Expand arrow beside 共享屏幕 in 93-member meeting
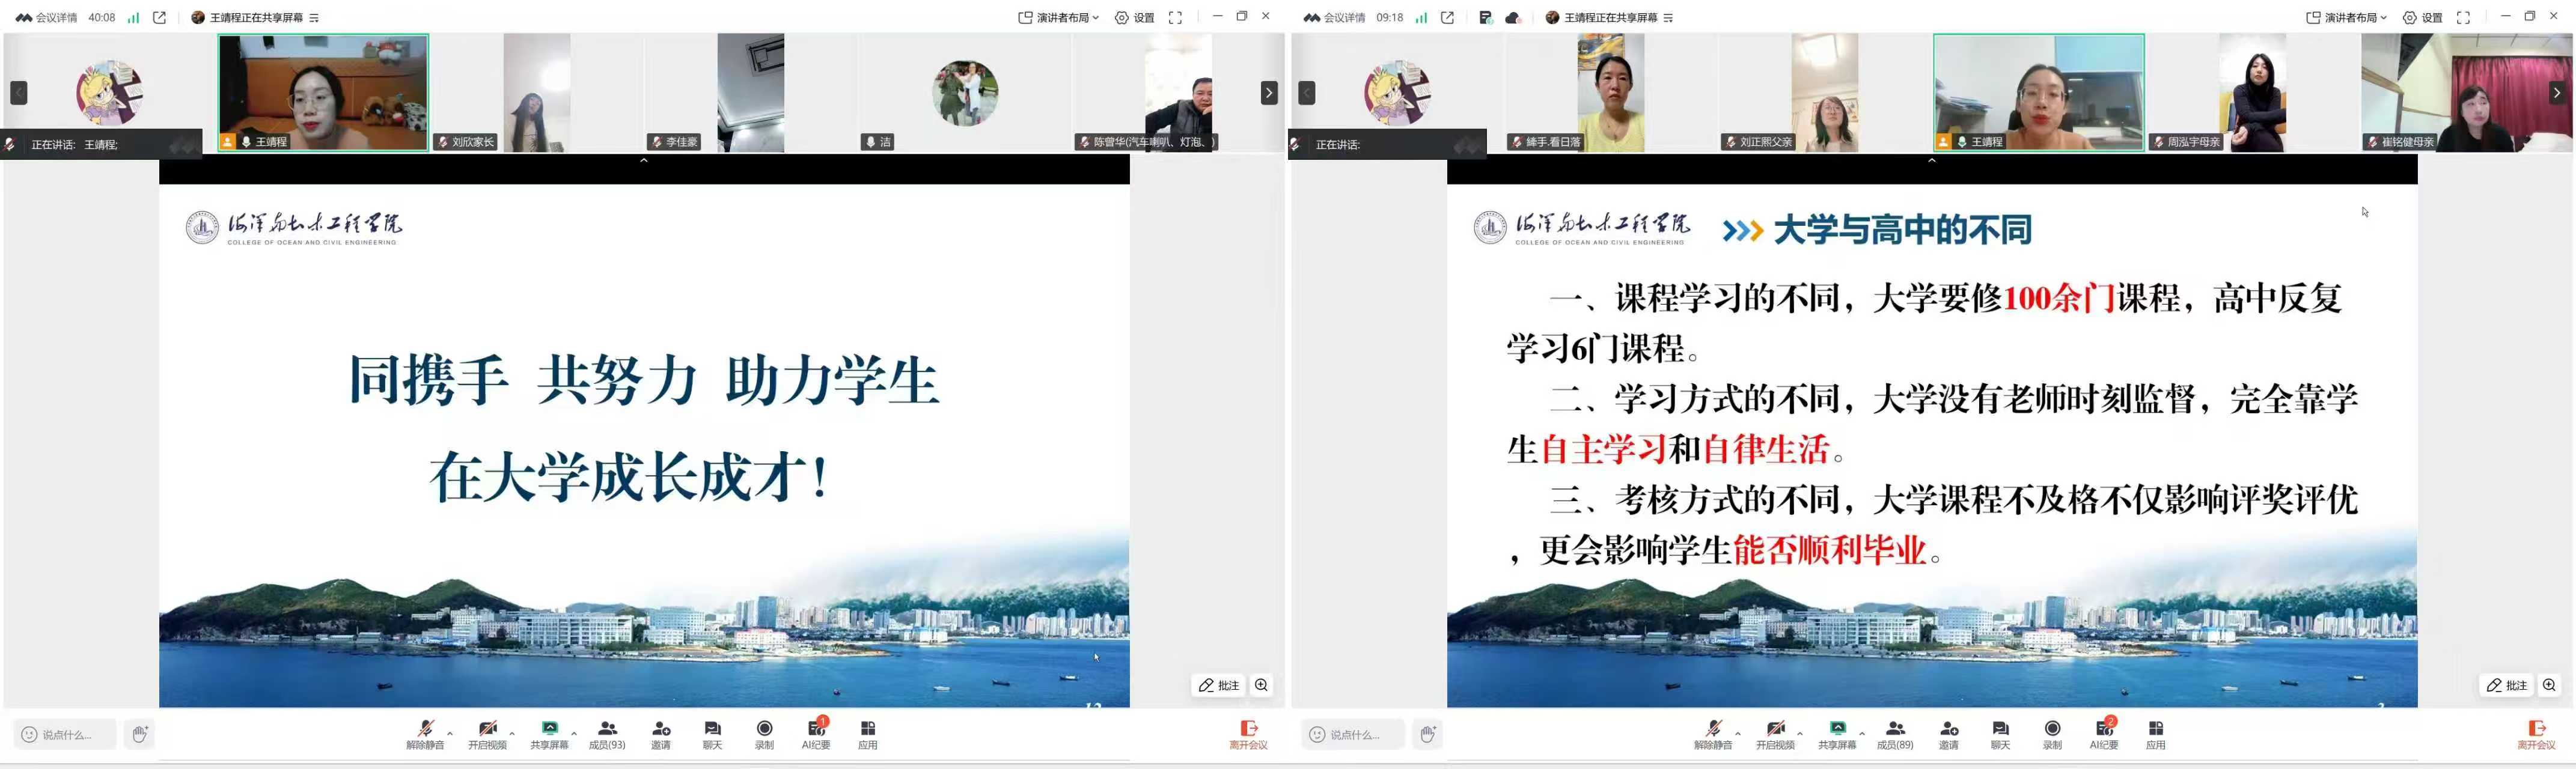This screenshot has height=769, width=2576. pos(574,733)
